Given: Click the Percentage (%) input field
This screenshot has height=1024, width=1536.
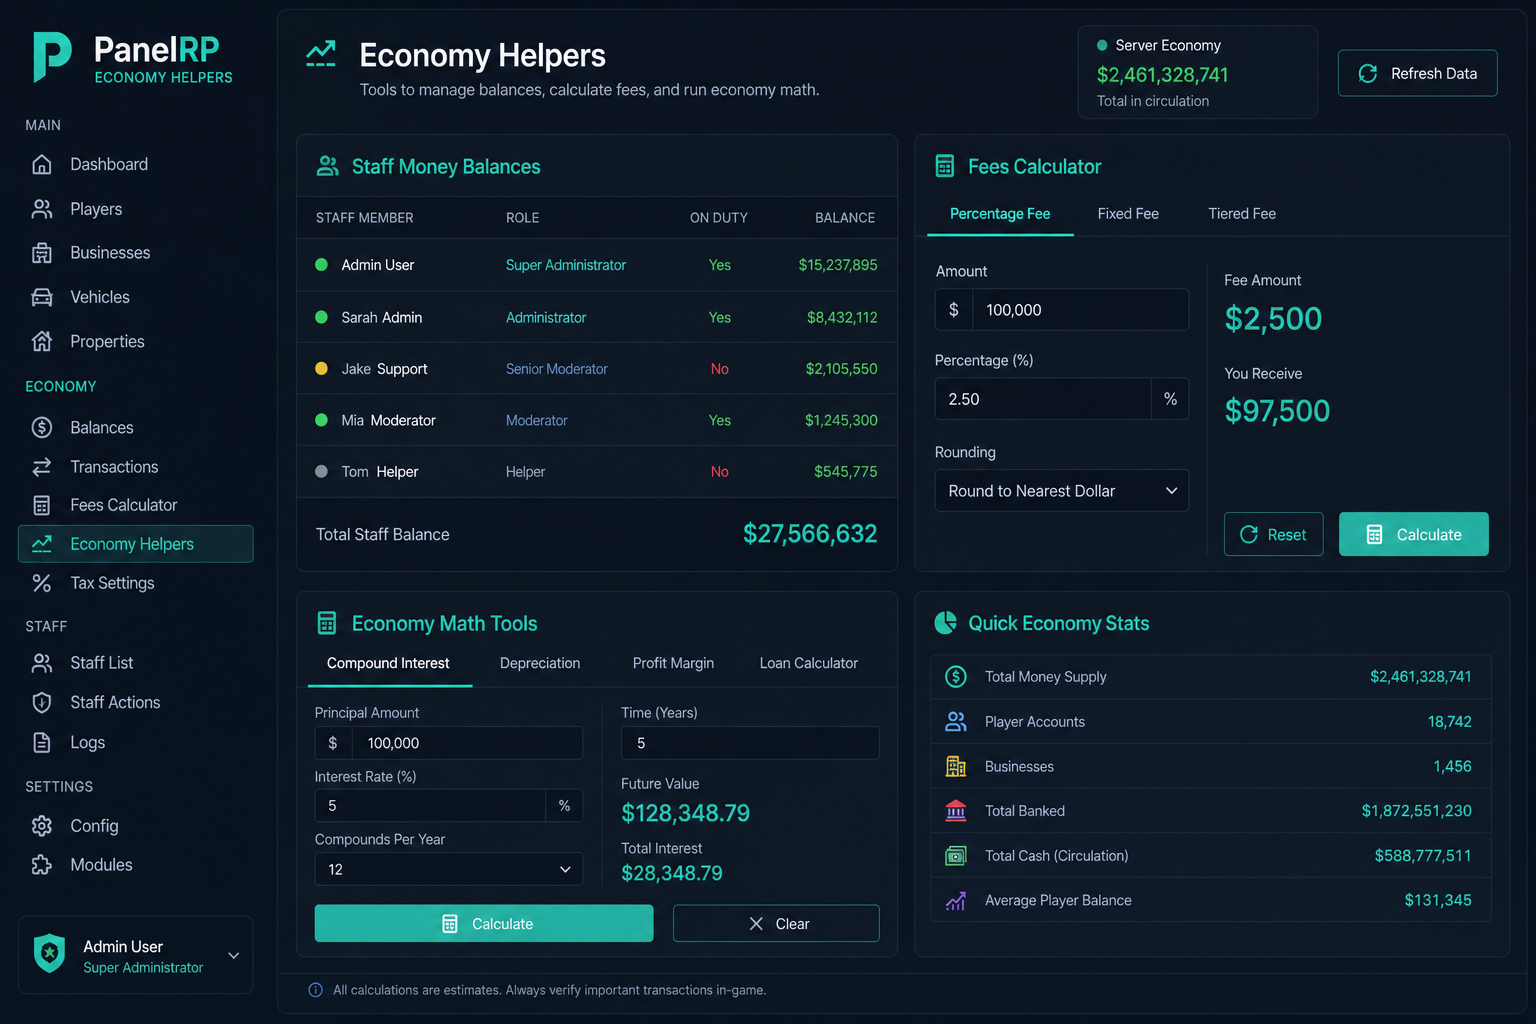Looking at the screenshot, I should (1043, 399).
